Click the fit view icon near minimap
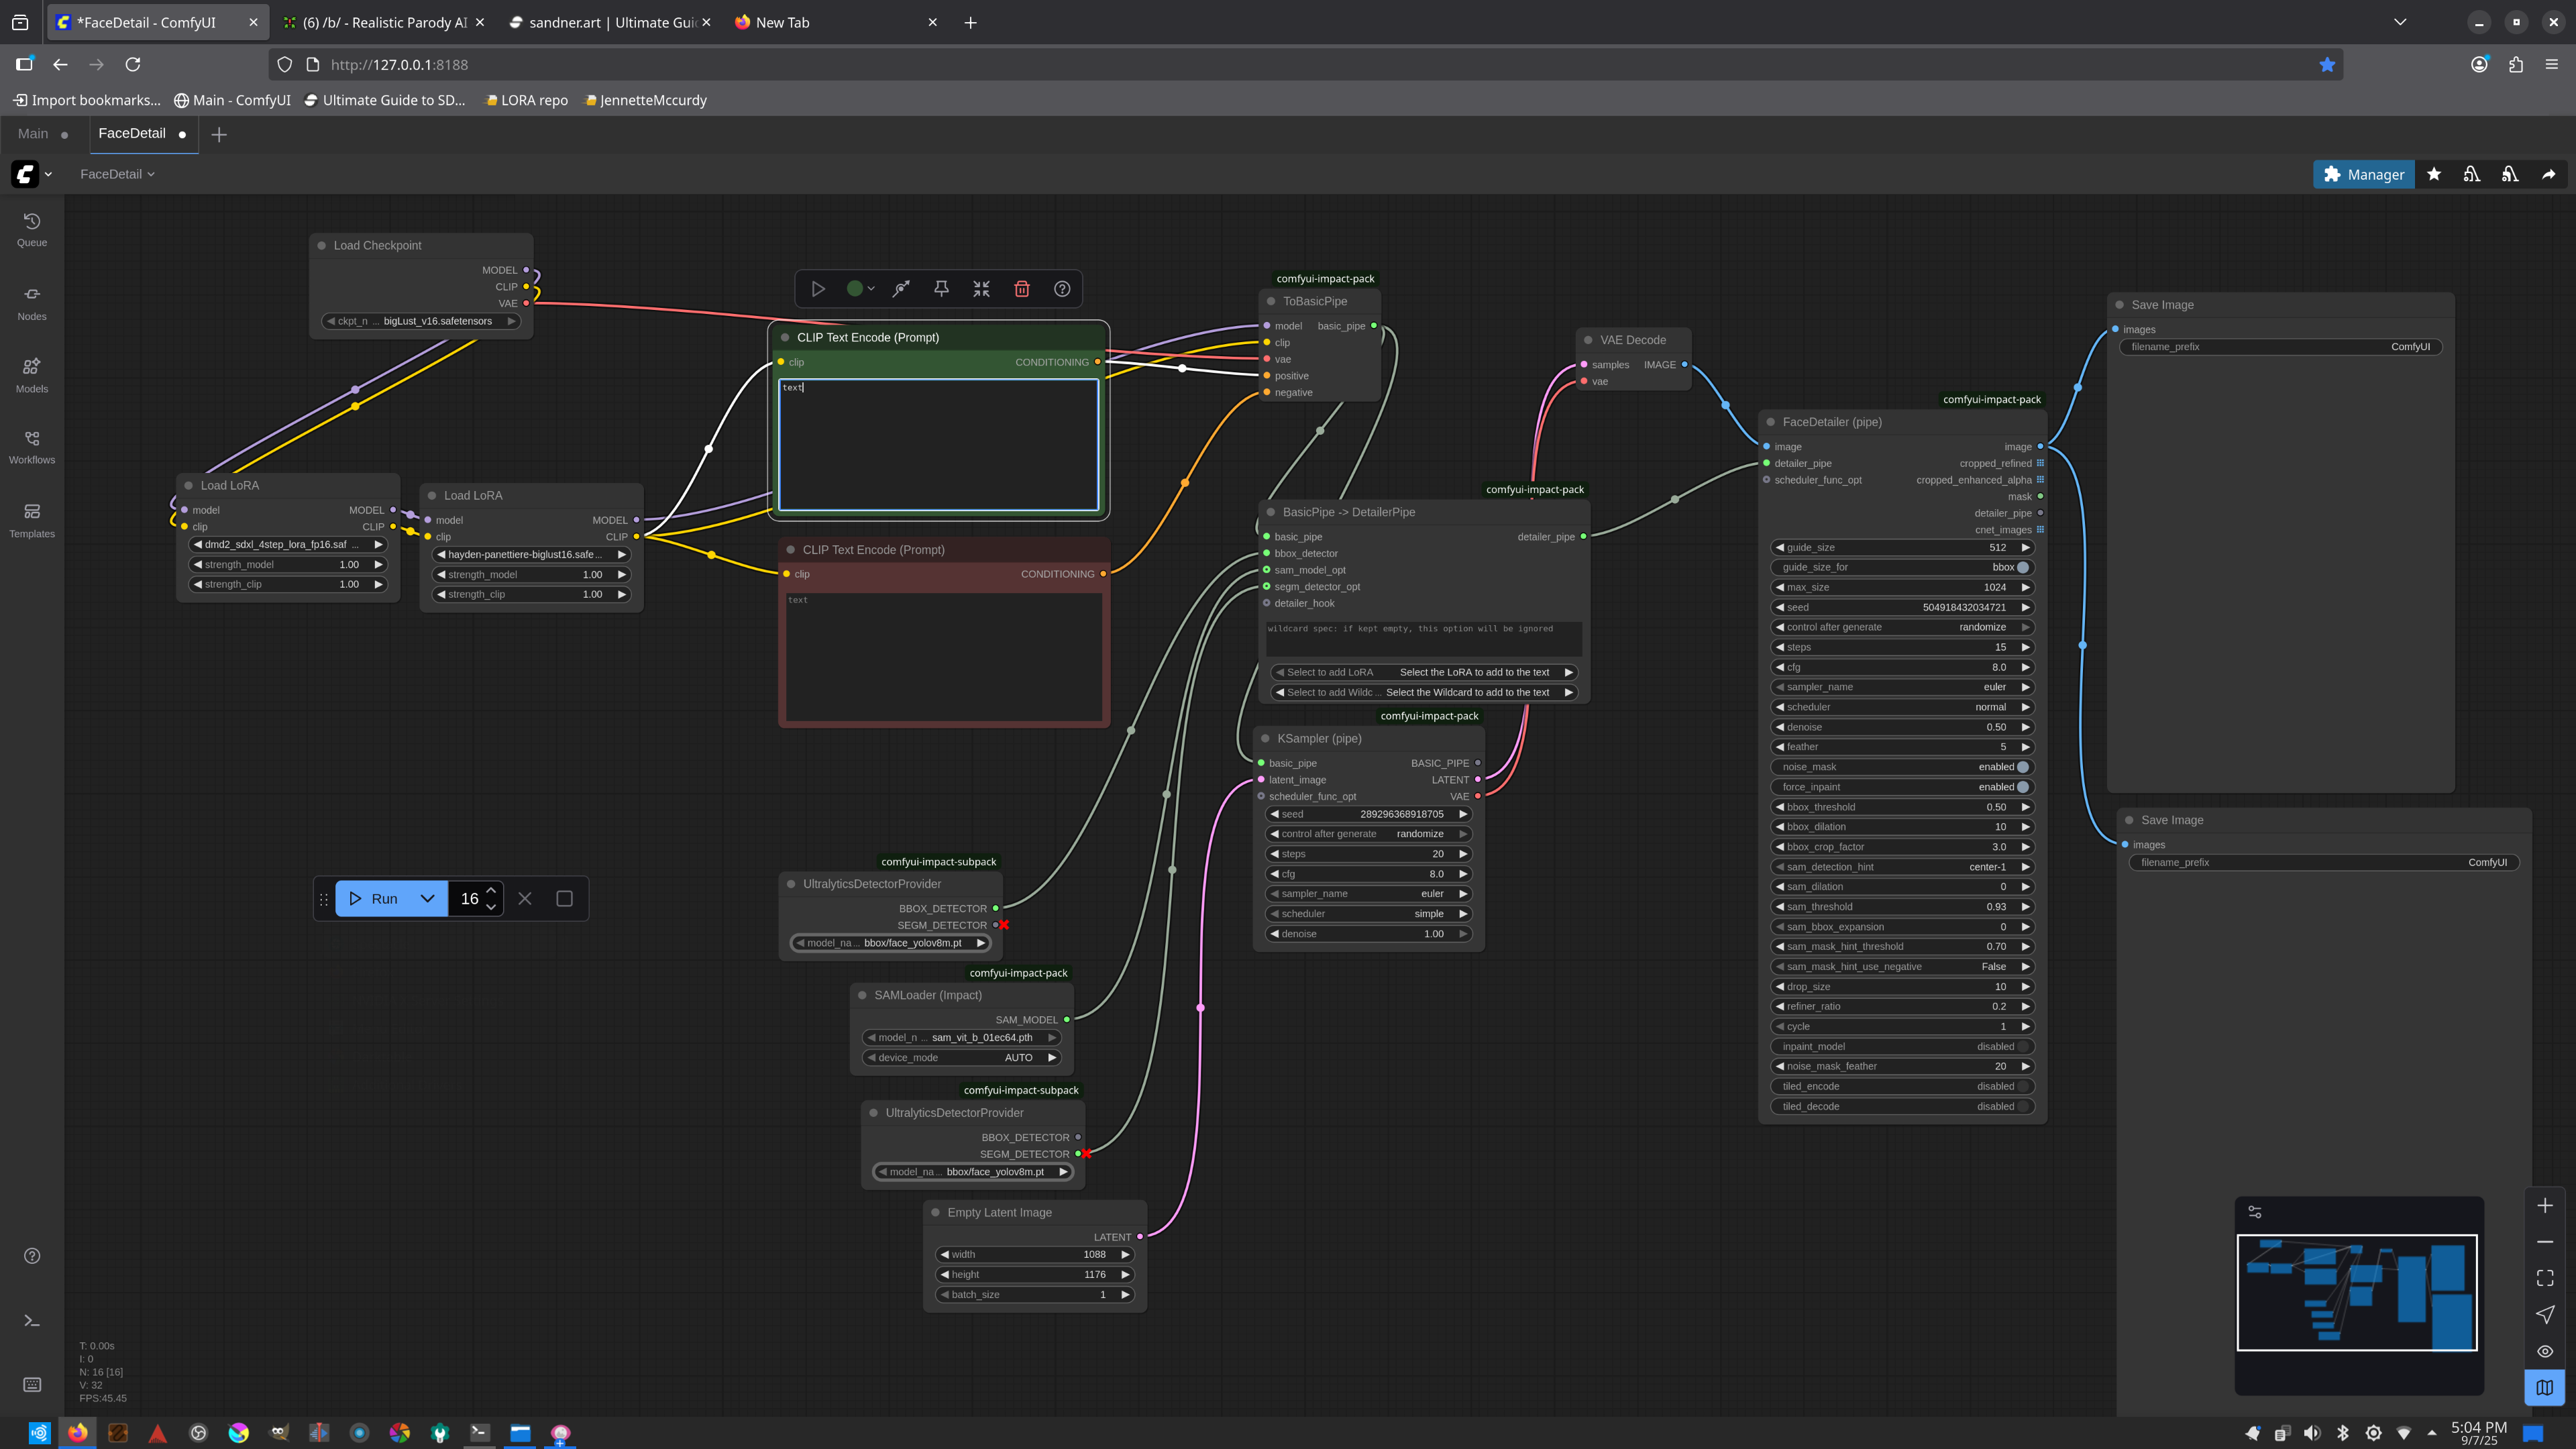The height and width of the screenshot is (1449, 2576). 2544,1278
